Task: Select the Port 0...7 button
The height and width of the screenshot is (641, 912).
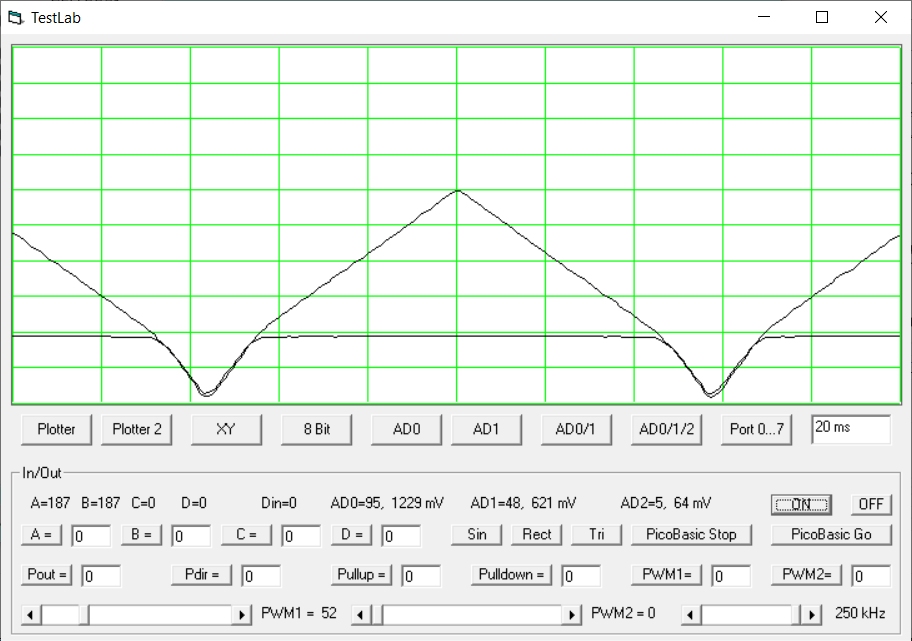Action: (x=759, y=429)
